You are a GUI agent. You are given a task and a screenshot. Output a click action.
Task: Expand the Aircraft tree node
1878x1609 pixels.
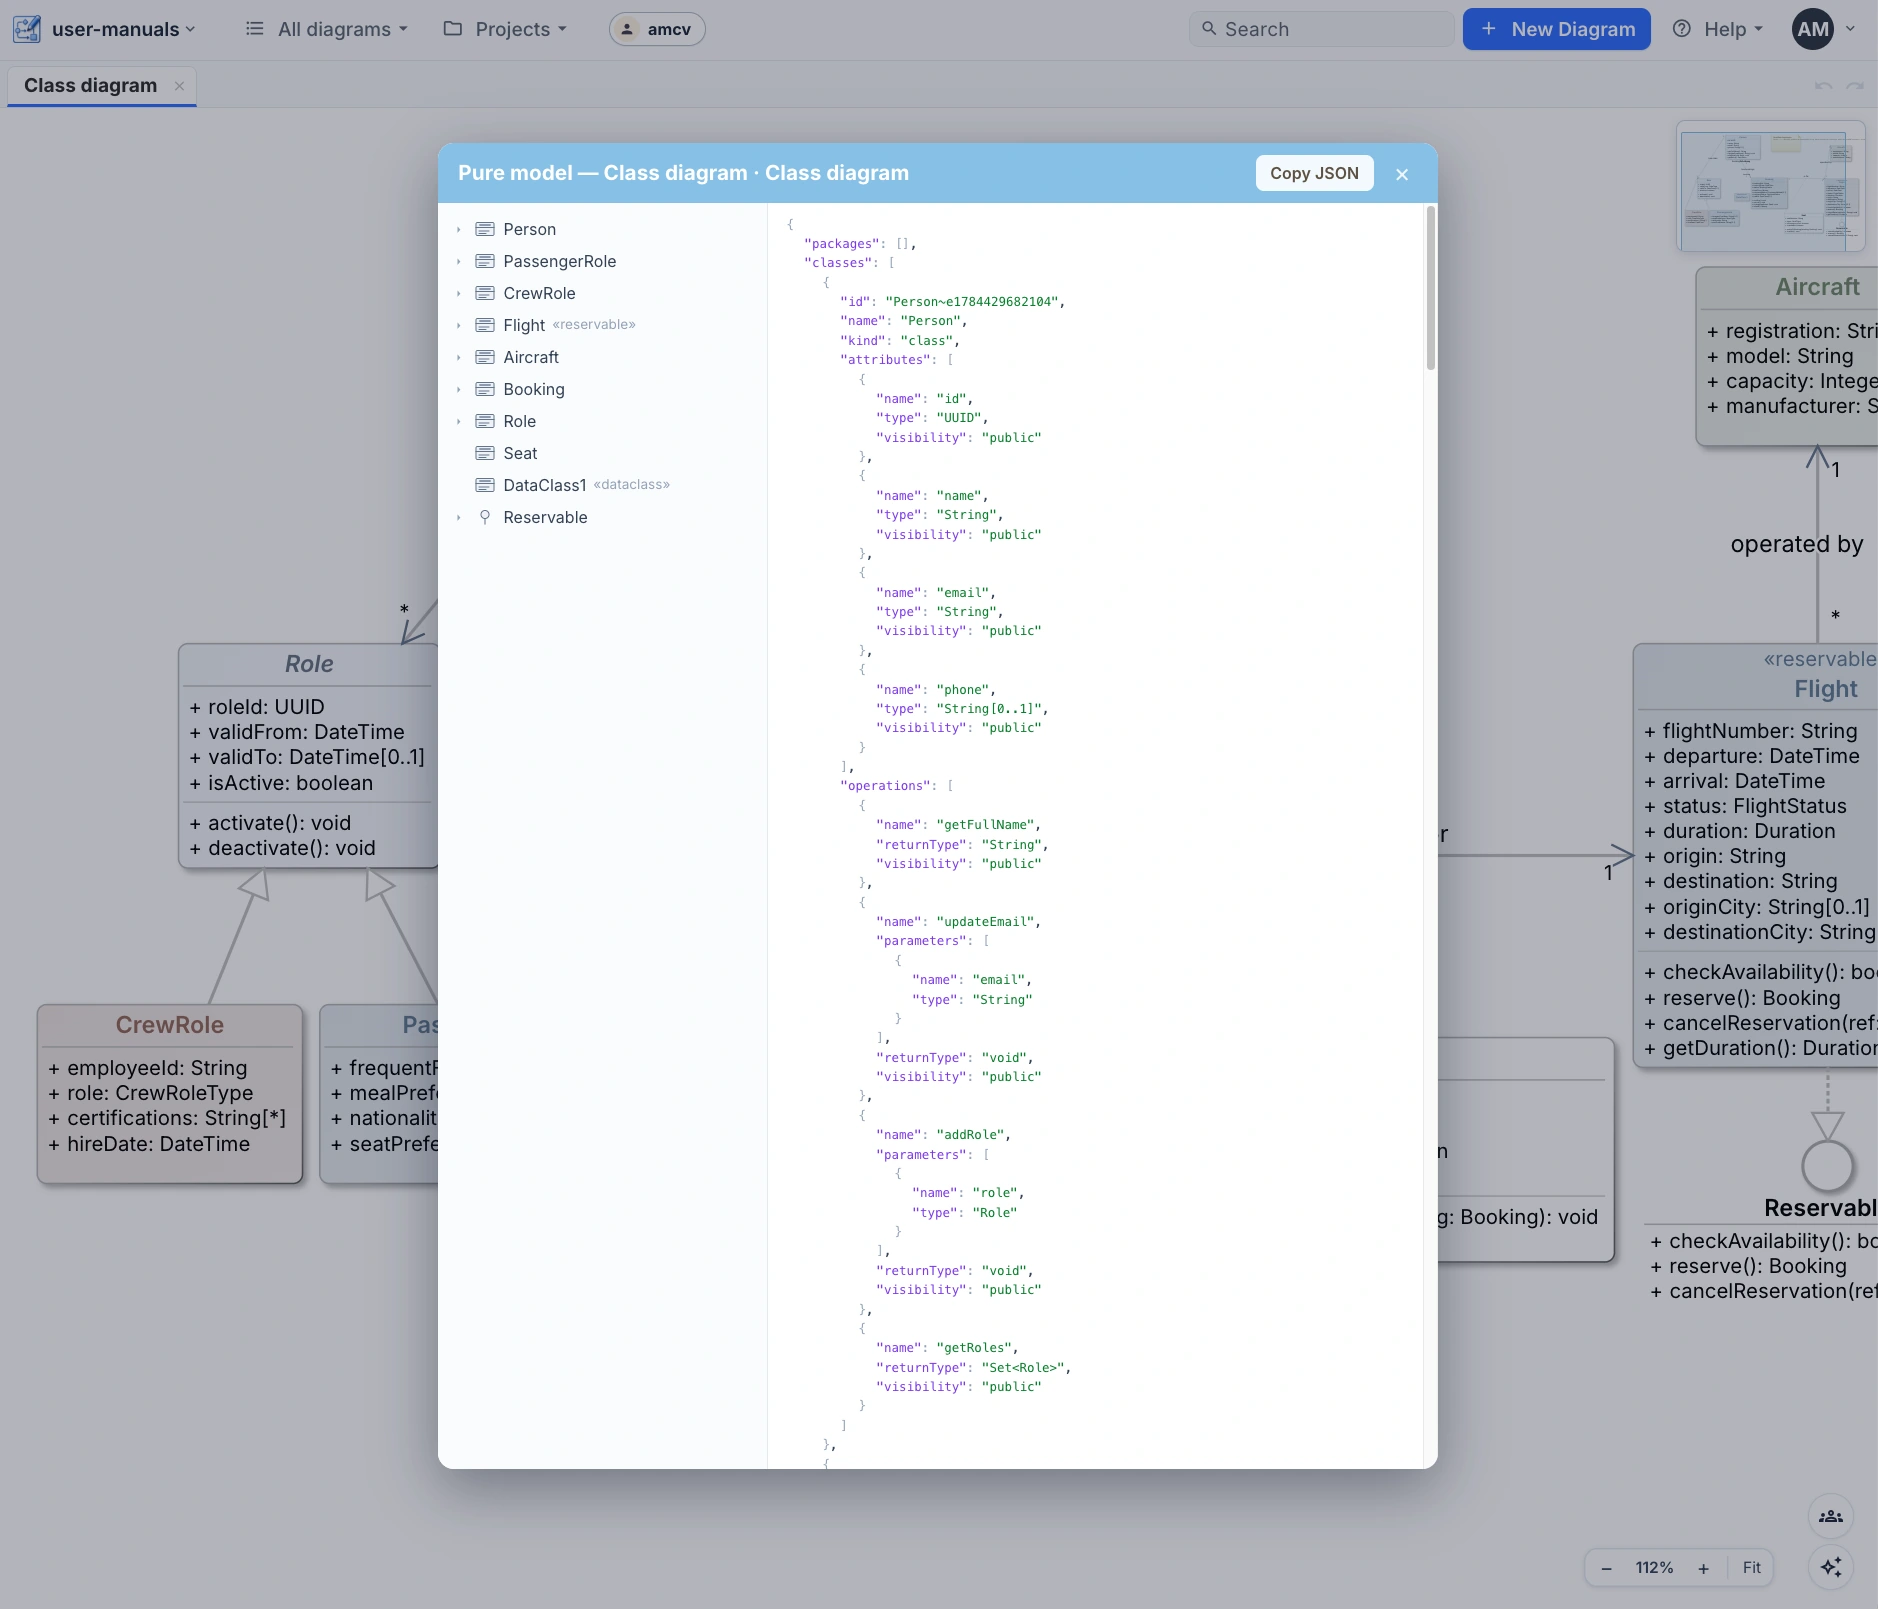(x=459, y=358)
